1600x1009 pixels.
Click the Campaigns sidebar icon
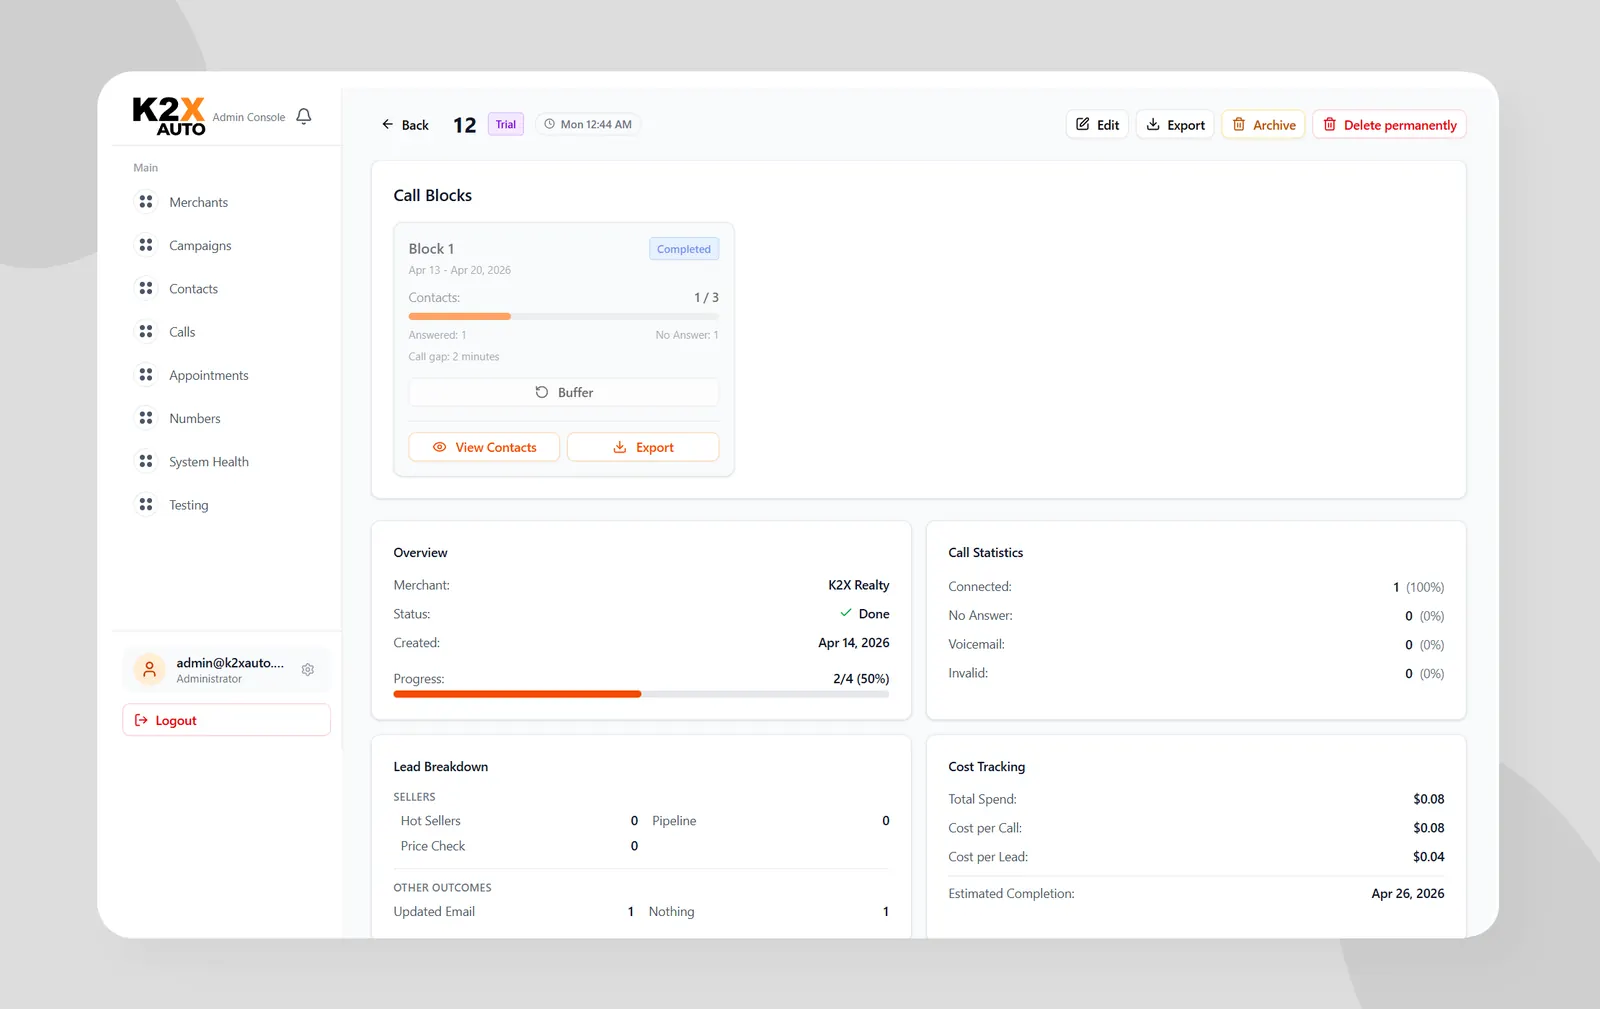[x=146, y=245]
